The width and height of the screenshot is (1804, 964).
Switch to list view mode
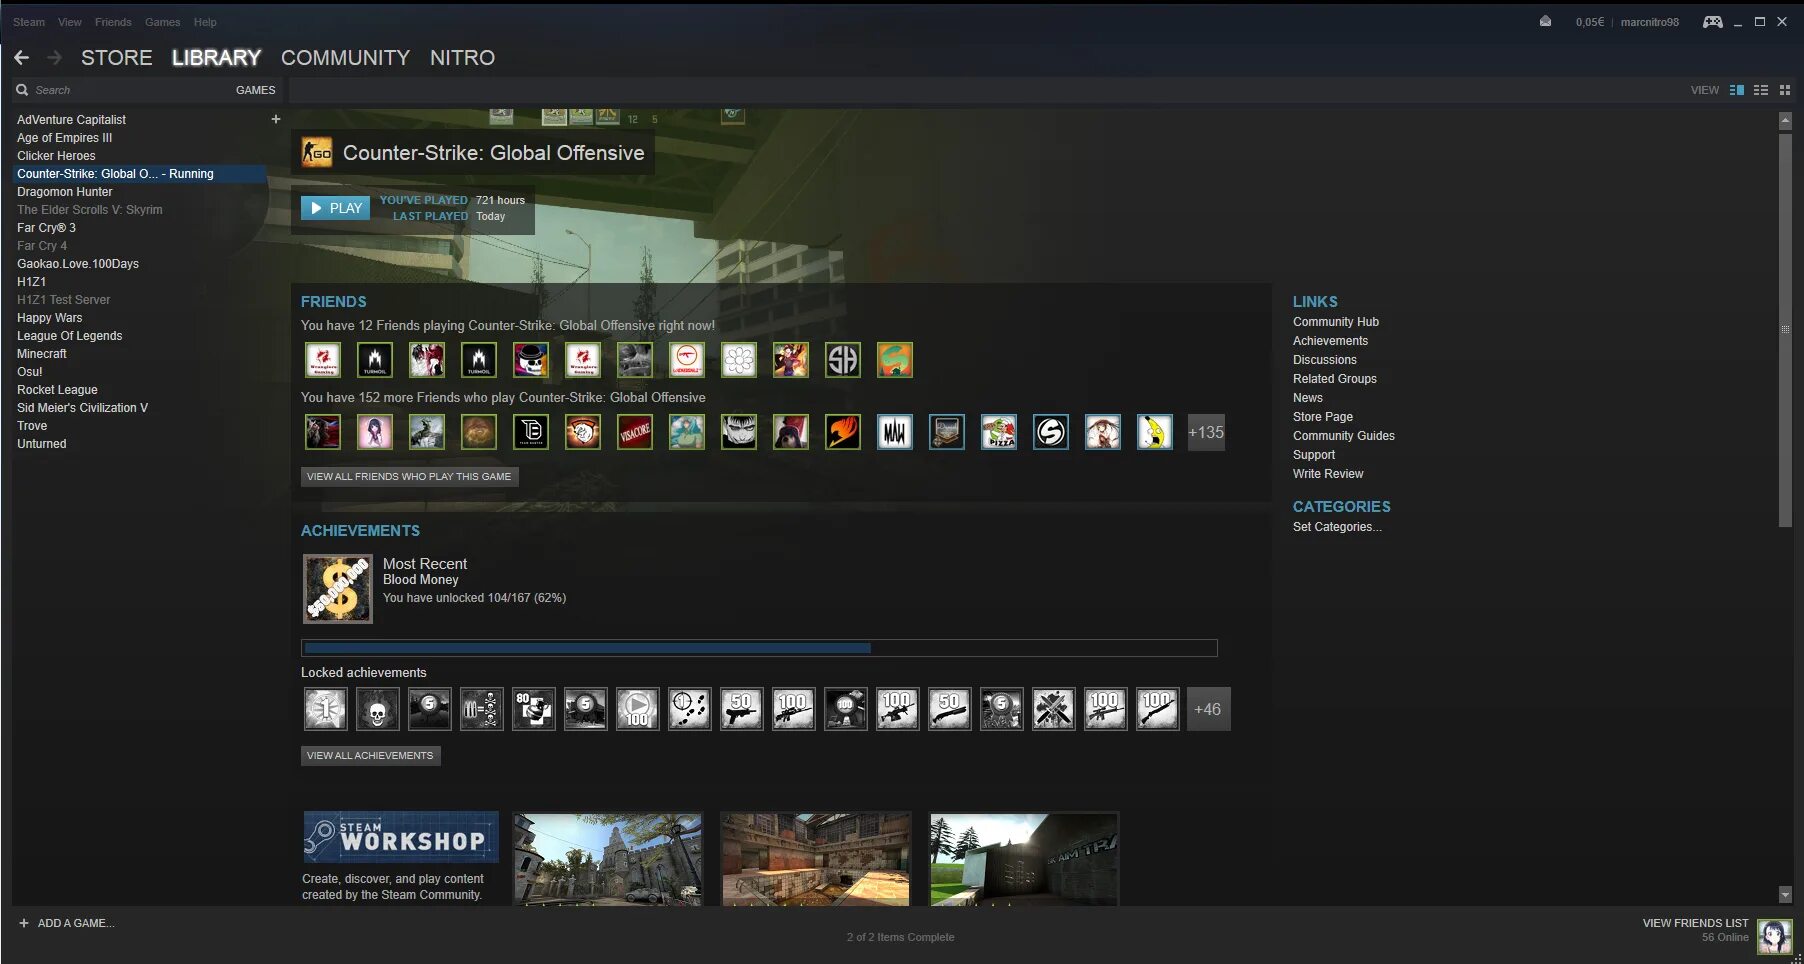[x=1761, y=90]
